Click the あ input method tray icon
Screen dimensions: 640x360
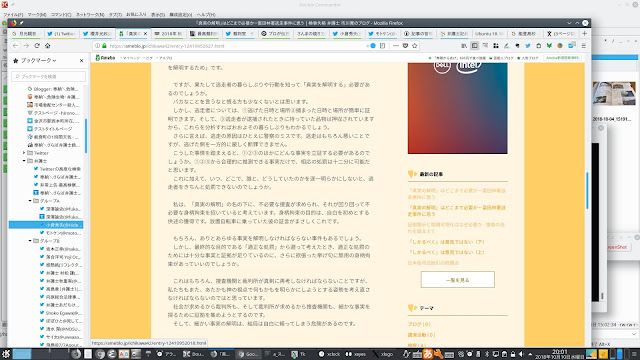point(428,354)
